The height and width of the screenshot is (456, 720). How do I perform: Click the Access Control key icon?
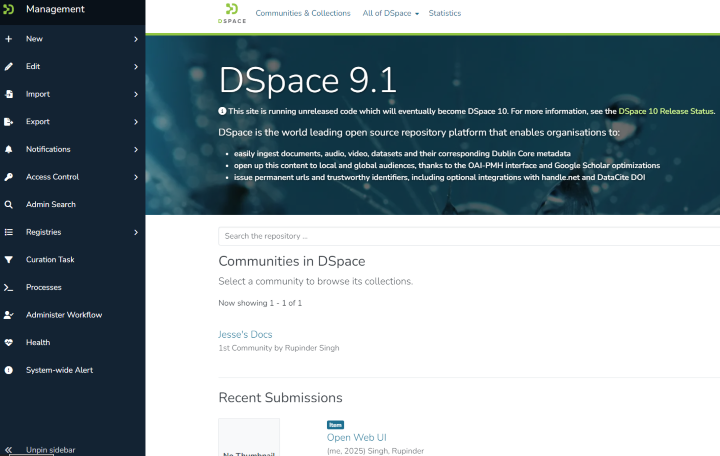click(9, 177)
